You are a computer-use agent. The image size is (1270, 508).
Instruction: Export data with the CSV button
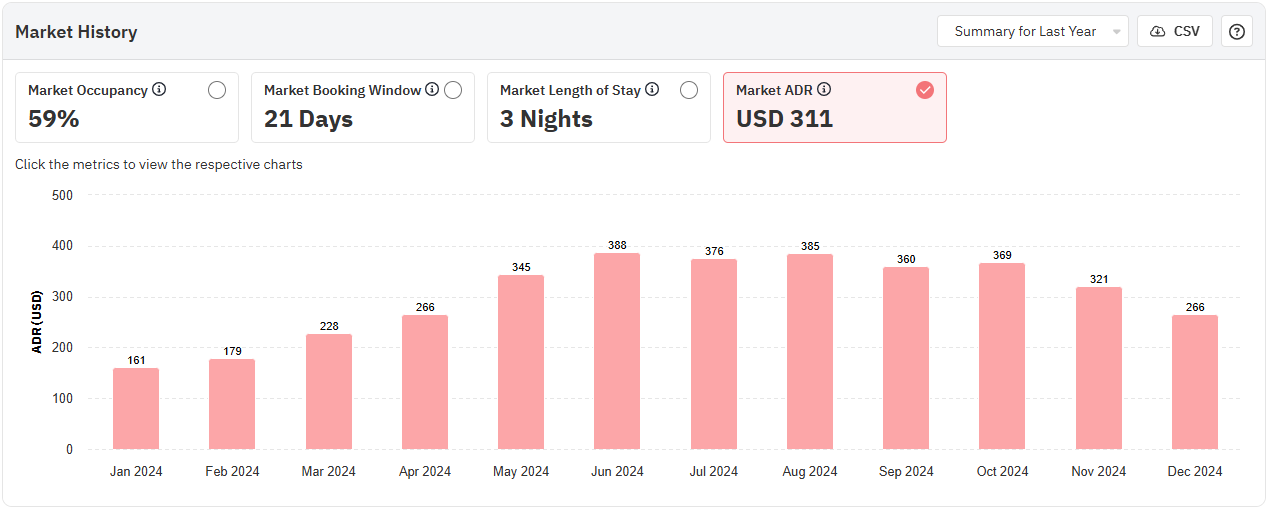[1175, 31]
